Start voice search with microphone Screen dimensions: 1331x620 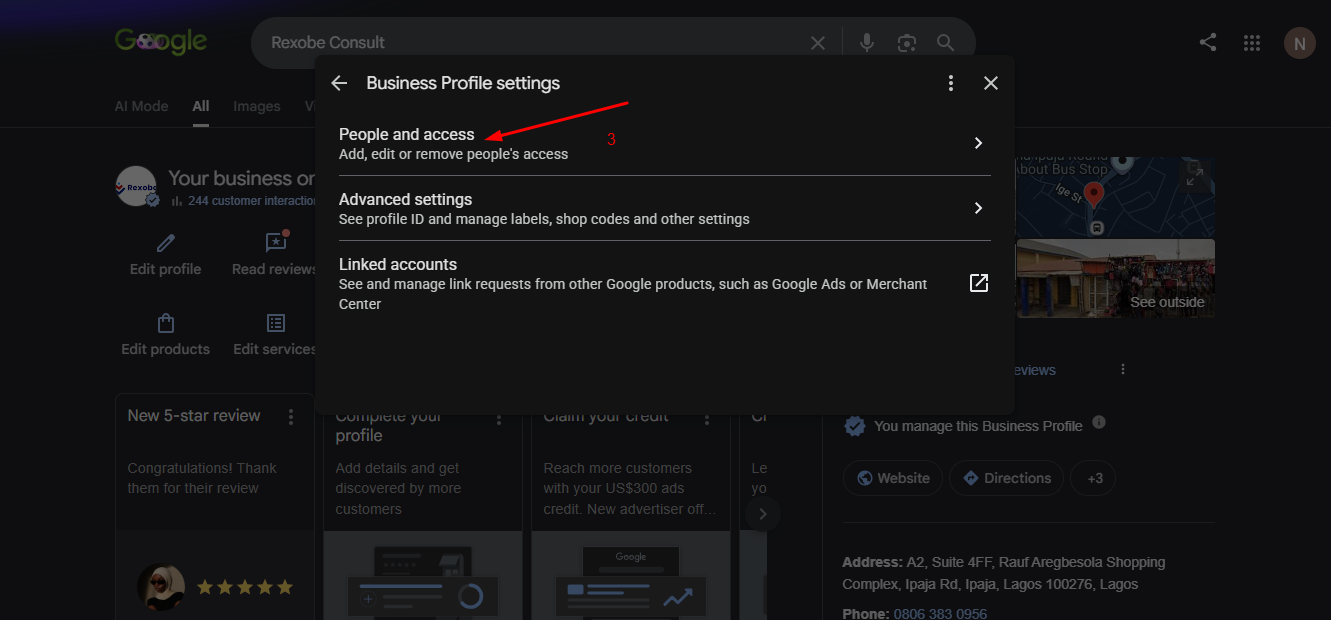pyautogui.click(x=867, y=43)
